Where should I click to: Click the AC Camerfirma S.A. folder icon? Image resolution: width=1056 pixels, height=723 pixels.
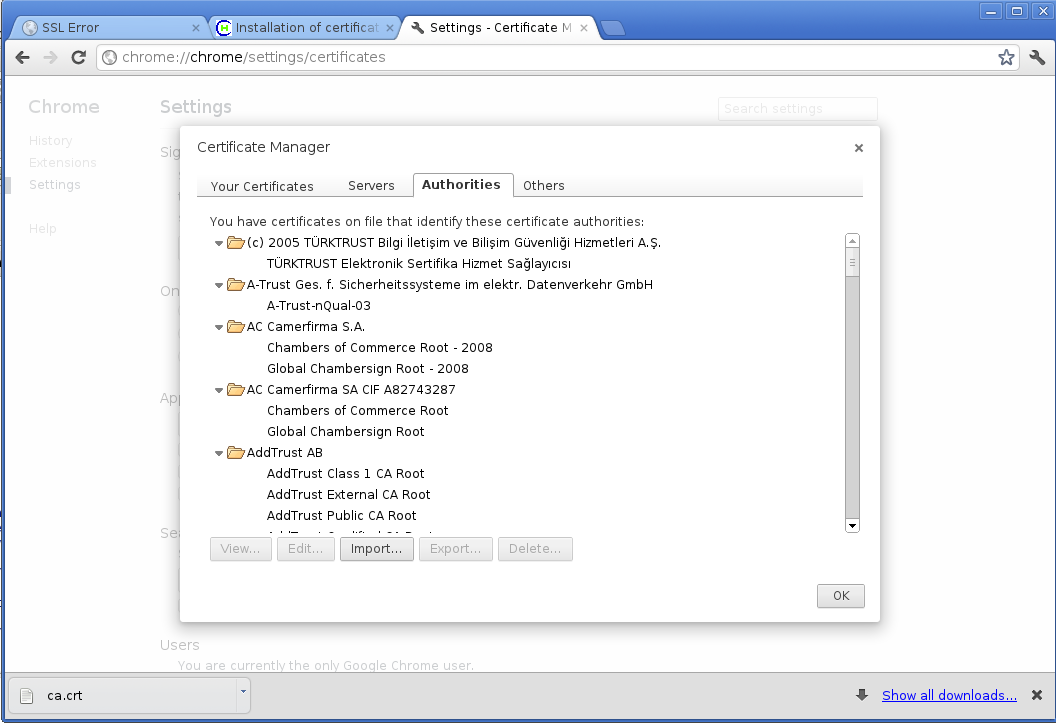click(236, 326)
